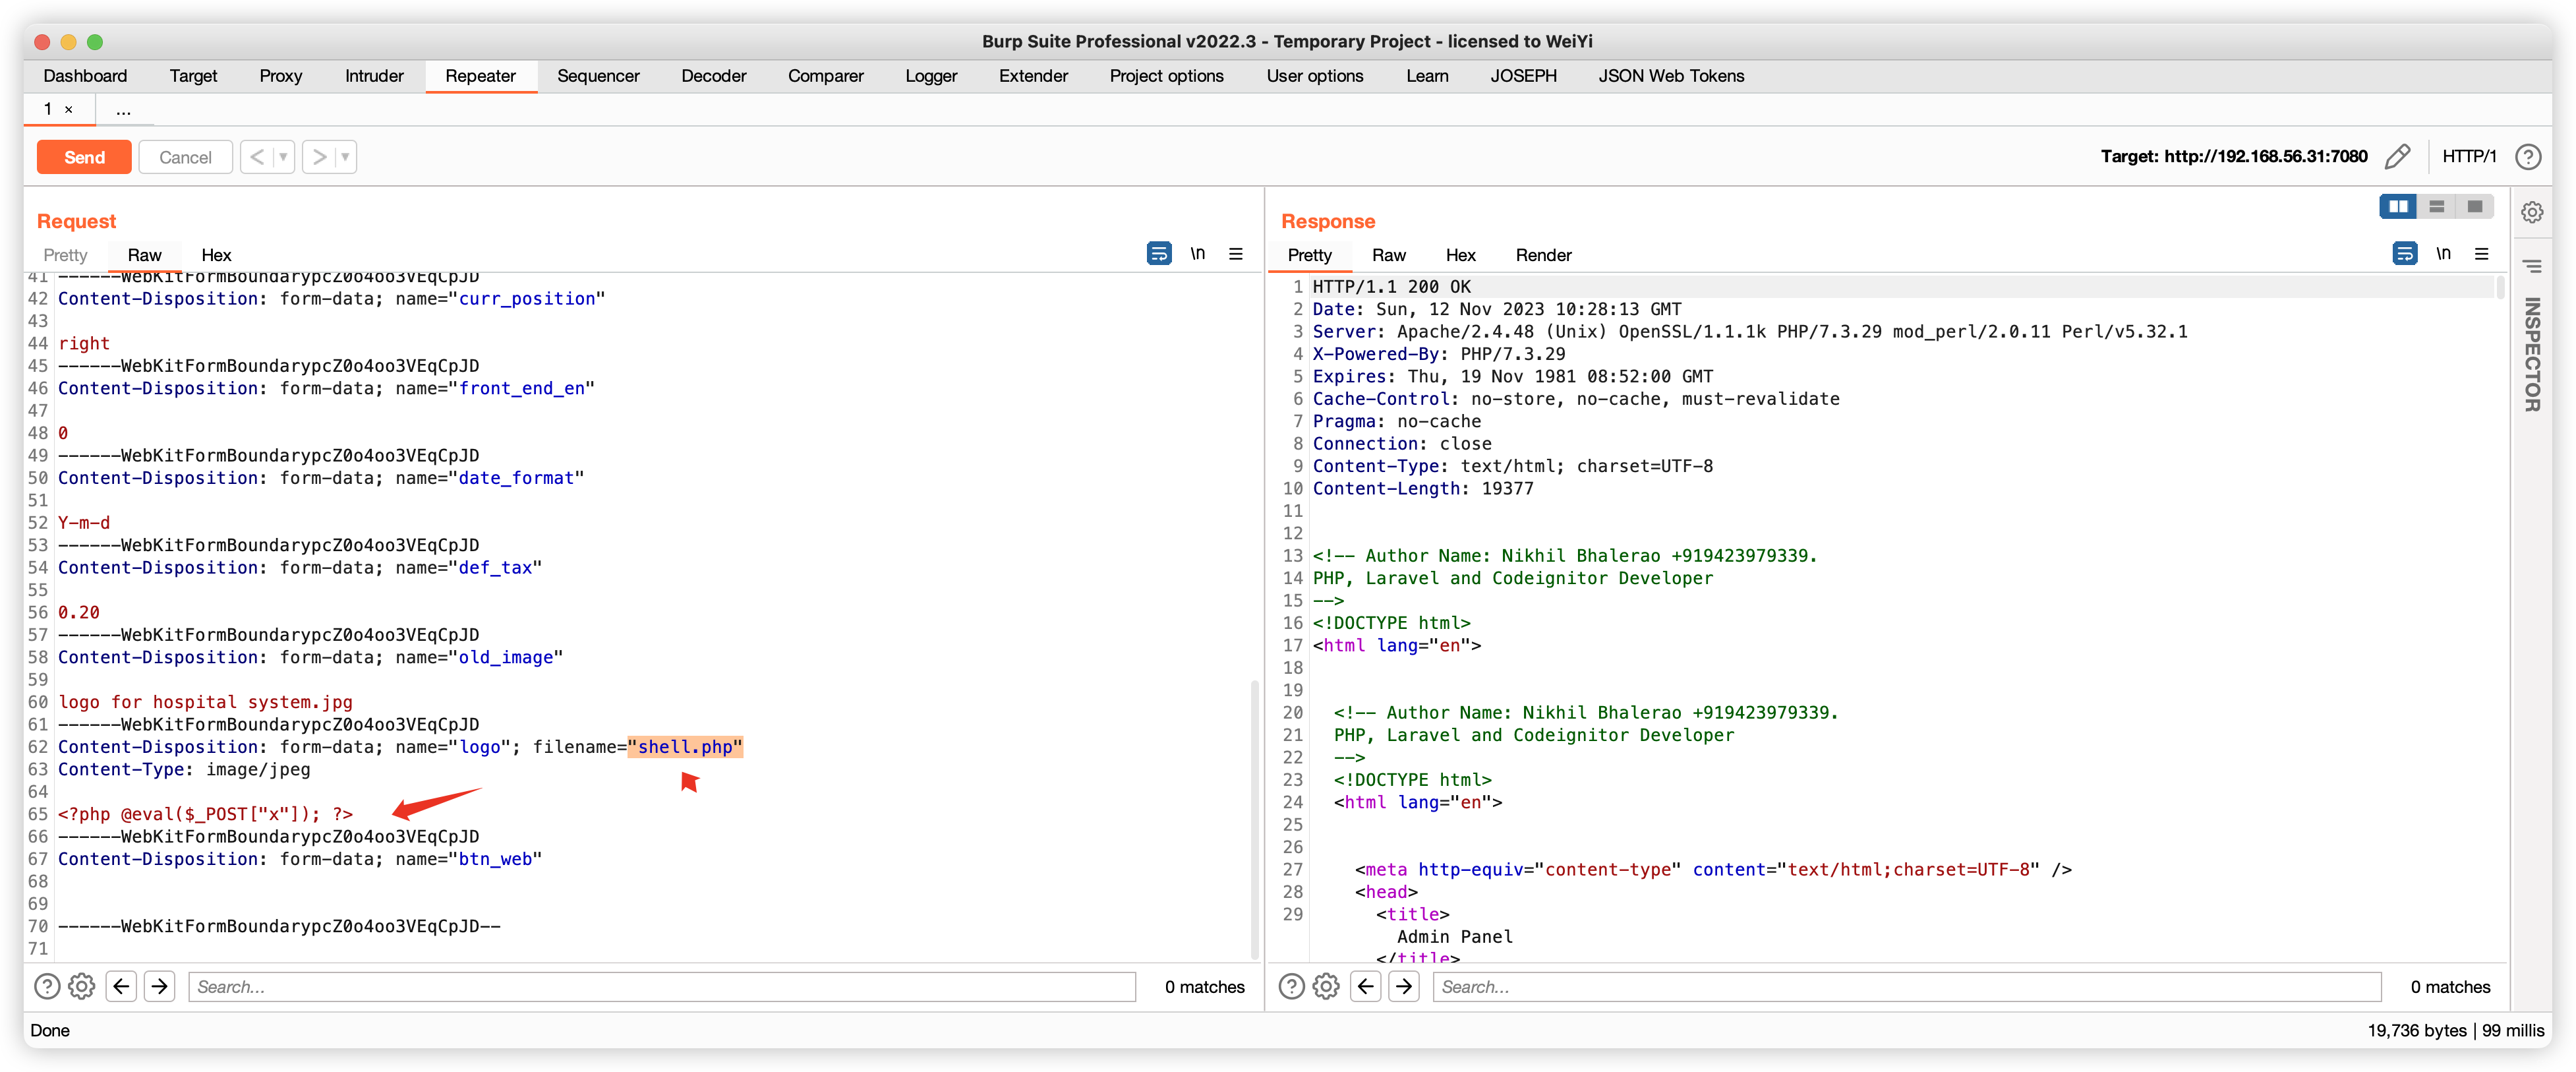Toggle word wrap in Response panel
This screenshot has height=1072, width=2576.
(x=2404, y=254)
